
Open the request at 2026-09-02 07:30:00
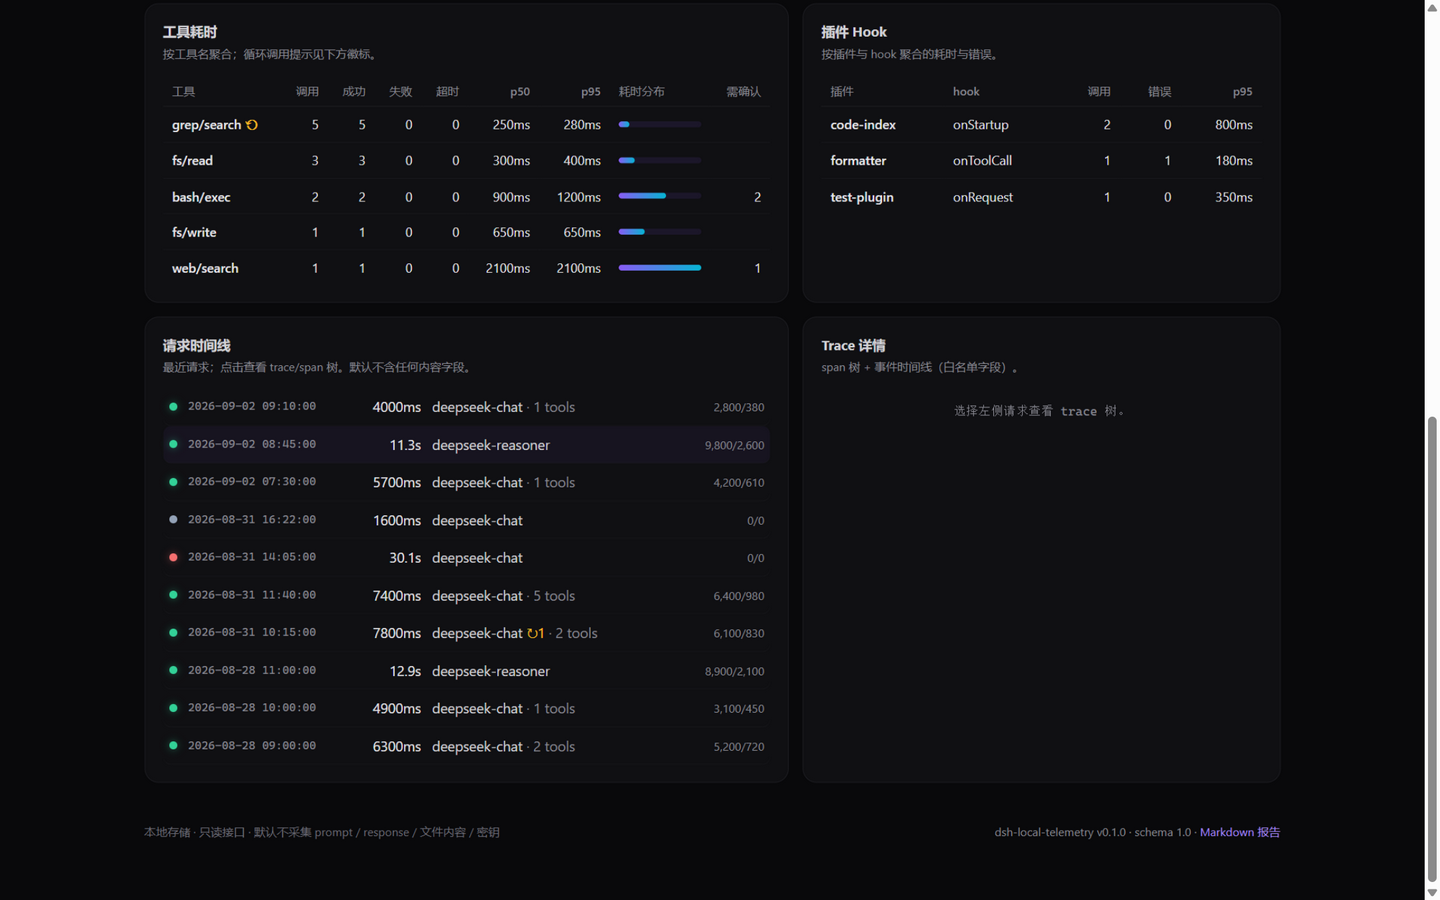(466, 482)
